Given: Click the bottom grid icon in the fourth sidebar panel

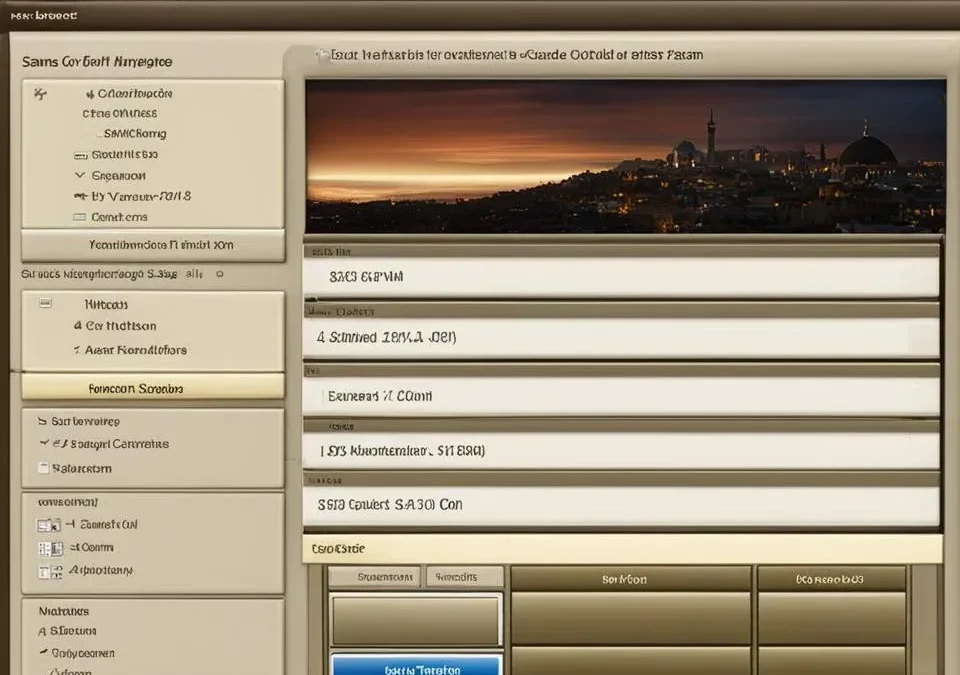Looking at the screenshot, I should 44,572.
